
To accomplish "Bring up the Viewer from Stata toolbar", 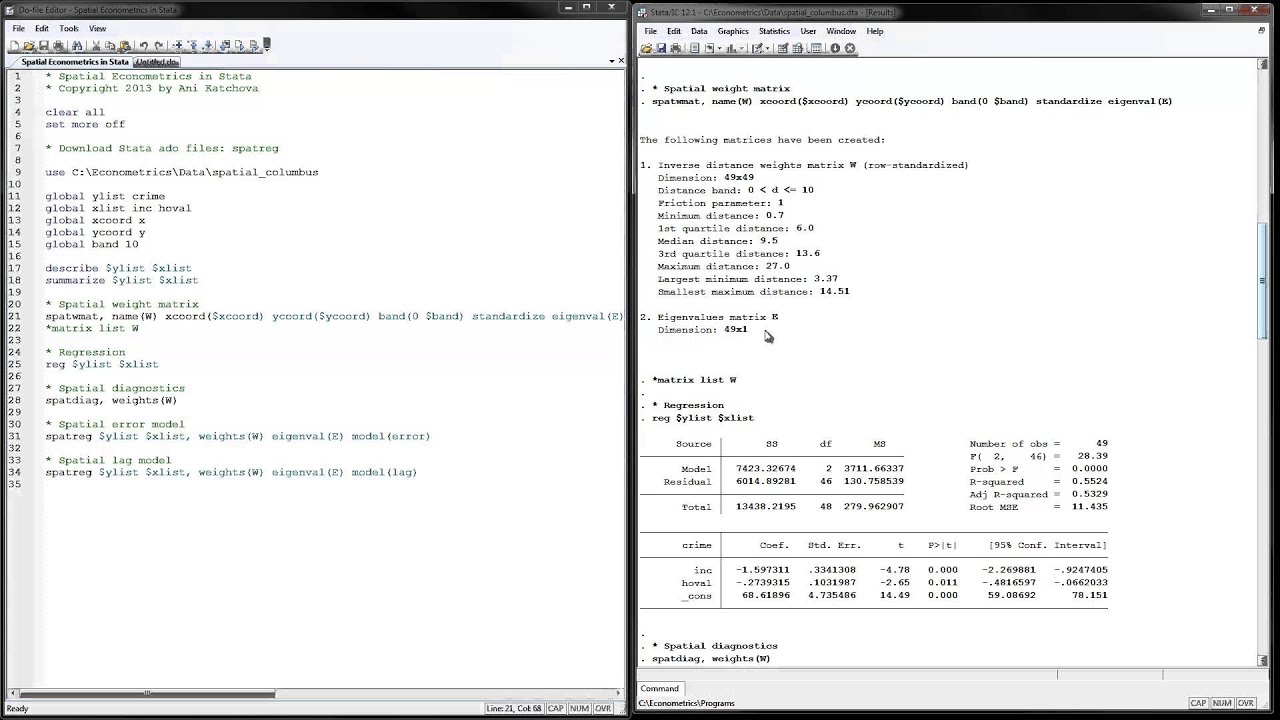I will click(x=709, y=48).
